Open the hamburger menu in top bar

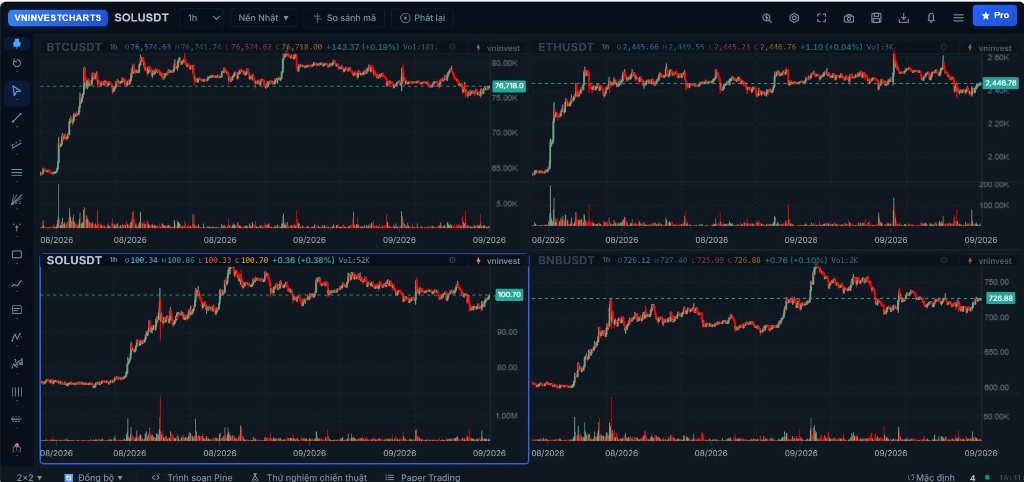click(958, 18)
